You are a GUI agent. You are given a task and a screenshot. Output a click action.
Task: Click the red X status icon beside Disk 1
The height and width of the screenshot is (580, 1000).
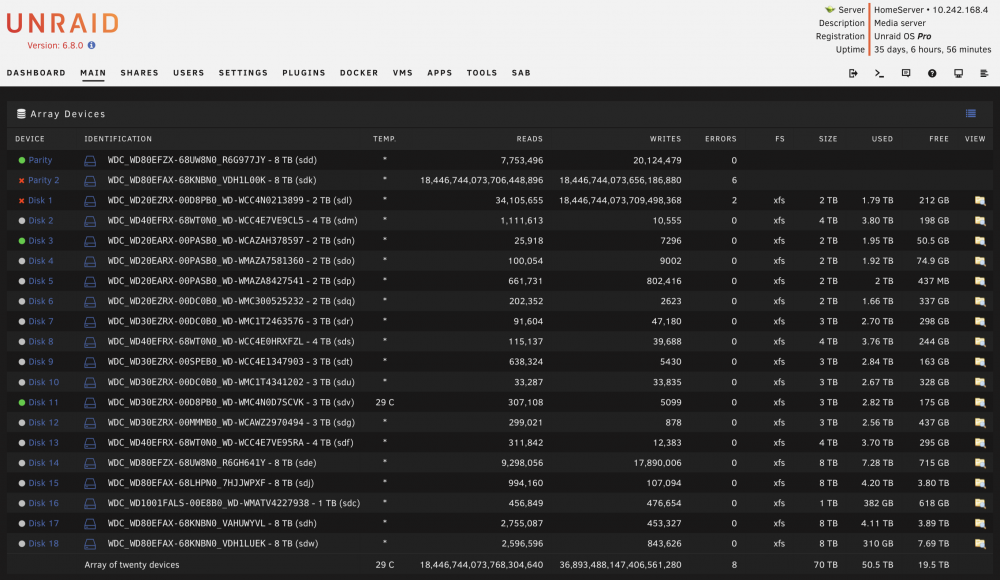point(22,200)
